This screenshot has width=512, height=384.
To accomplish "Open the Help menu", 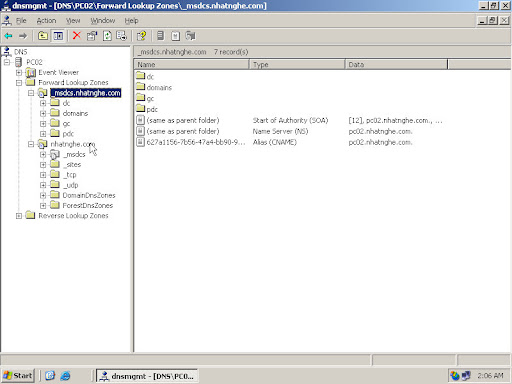I will click(131, 21).
